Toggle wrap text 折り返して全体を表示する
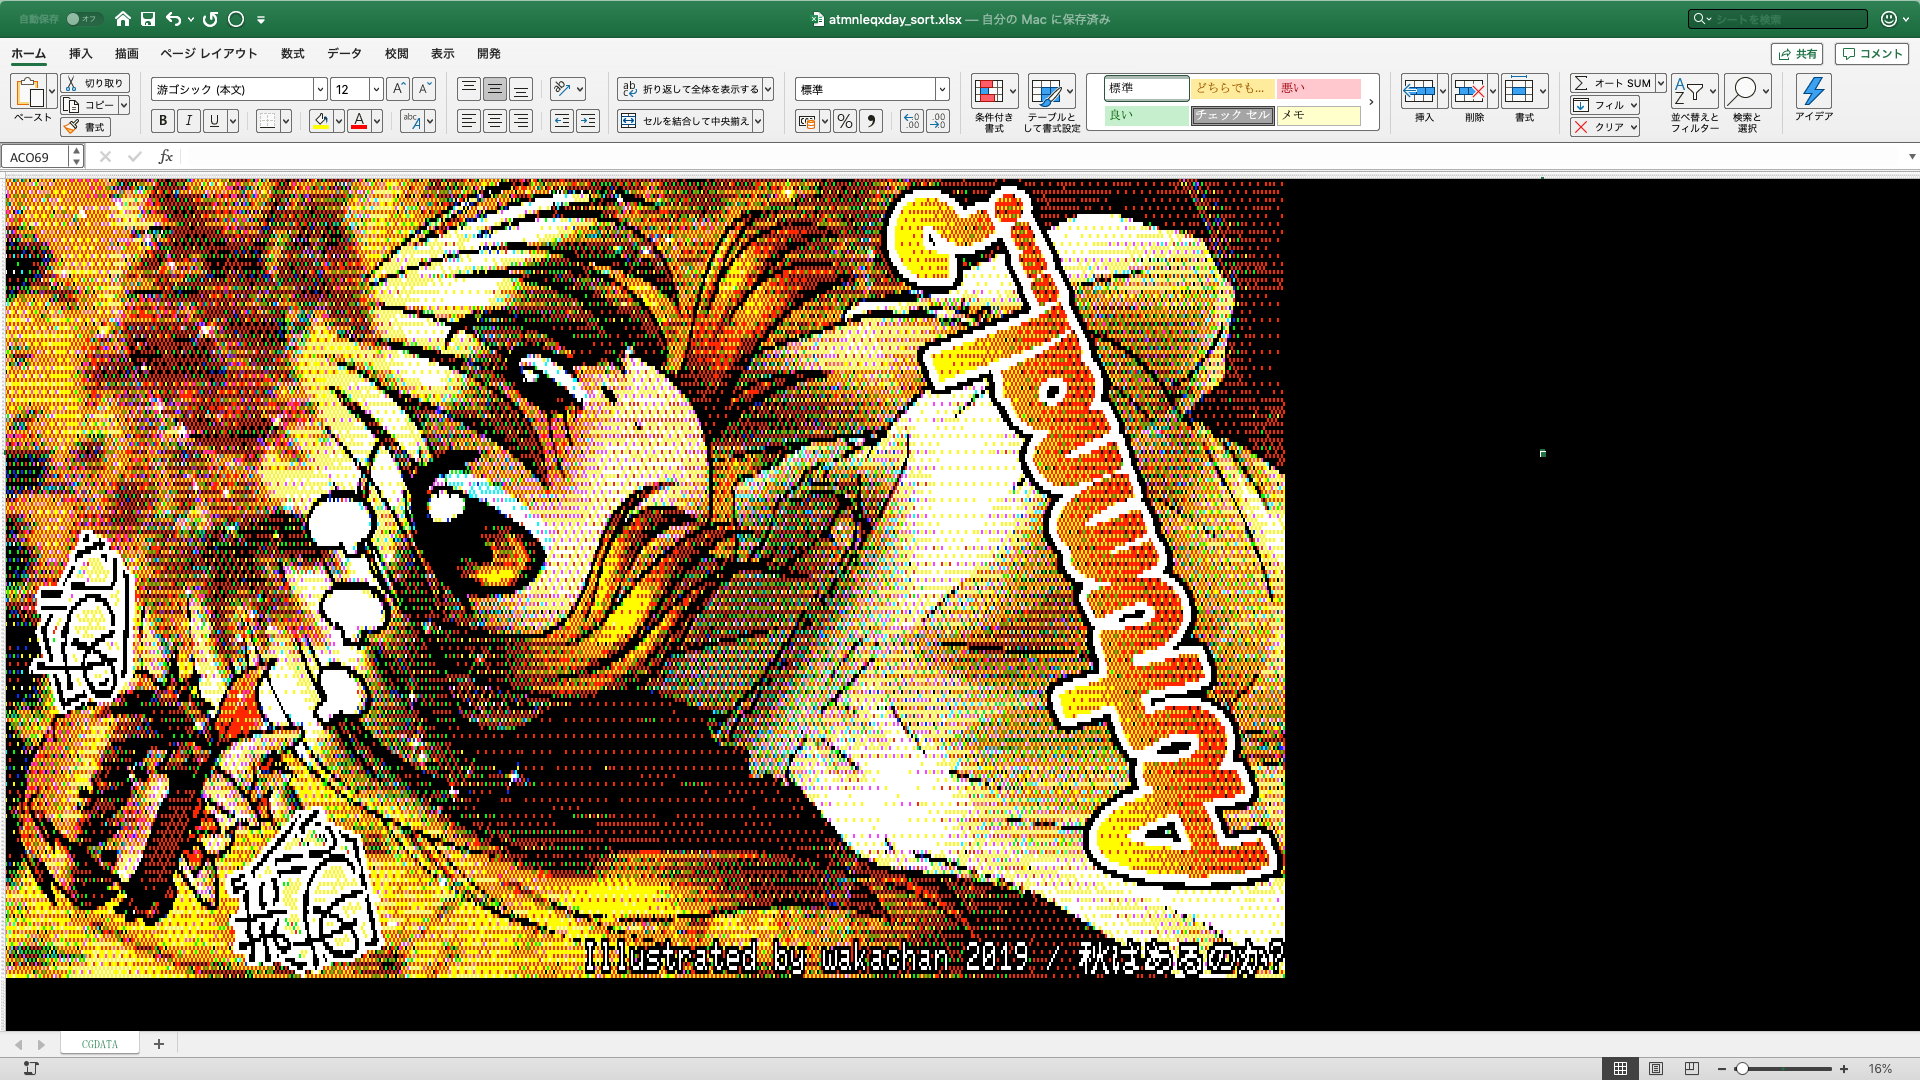The height and width of the screenshot is (1080, 1920). click(690, 89)
